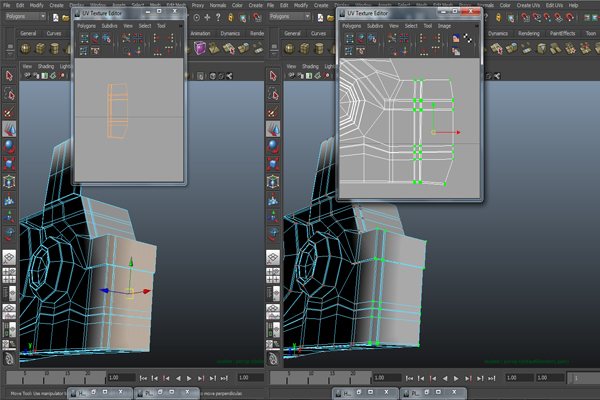Click the range slider handle in right window
600x400 pixels.
click(571, 378)
